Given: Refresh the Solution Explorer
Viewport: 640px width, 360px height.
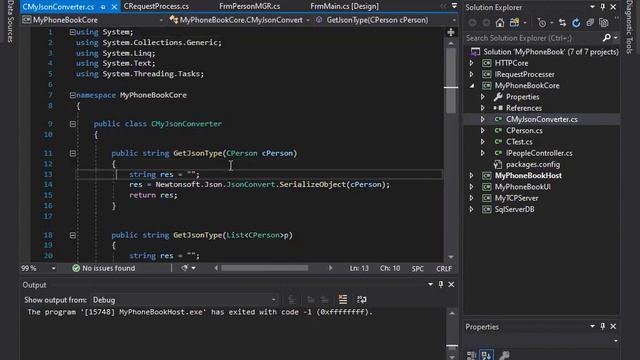Looking at the screenshot, I should pyautogui.click(x=576, y=23).
